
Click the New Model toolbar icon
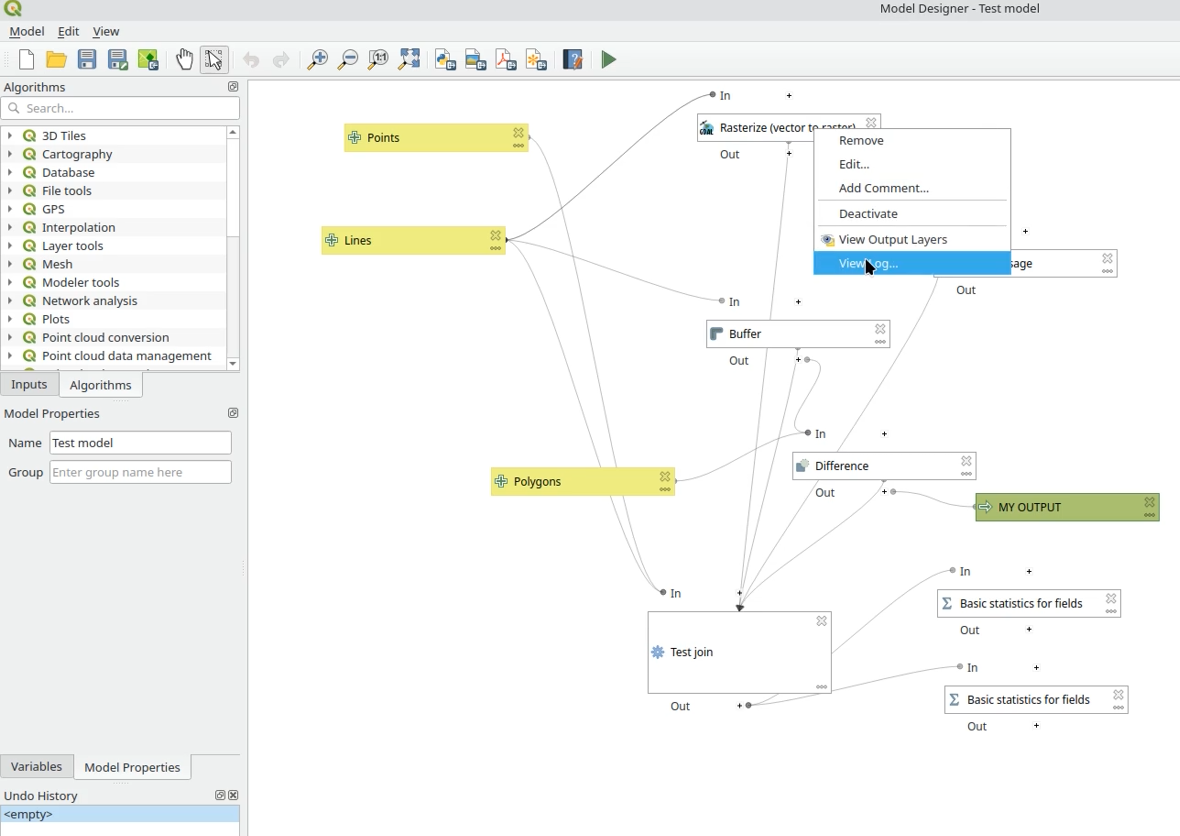[x=27, y=60]
